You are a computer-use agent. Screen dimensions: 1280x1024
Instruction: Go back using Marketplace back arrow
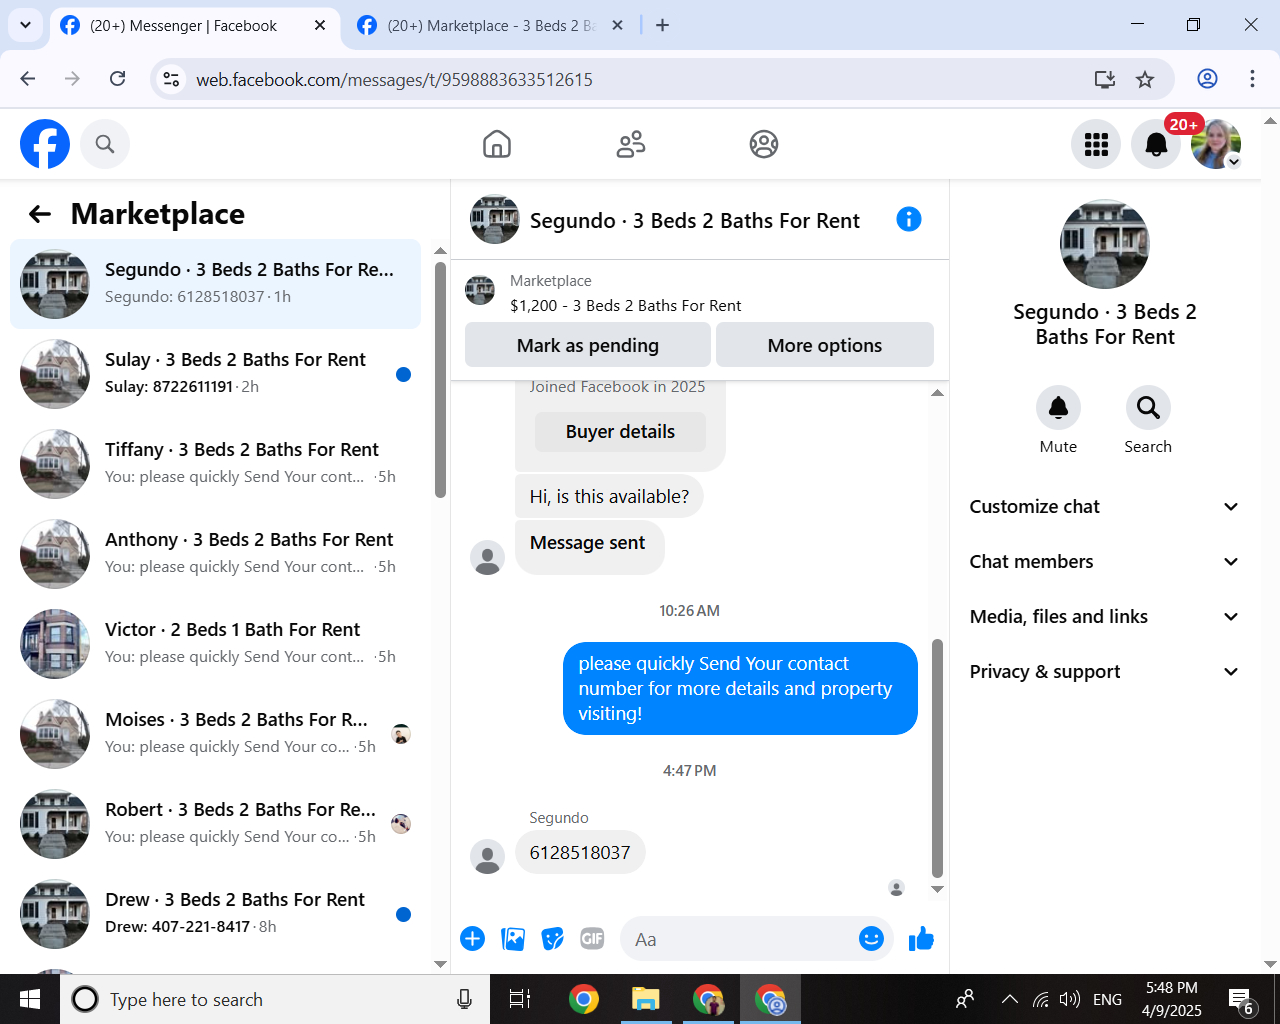tap(40, 214)
